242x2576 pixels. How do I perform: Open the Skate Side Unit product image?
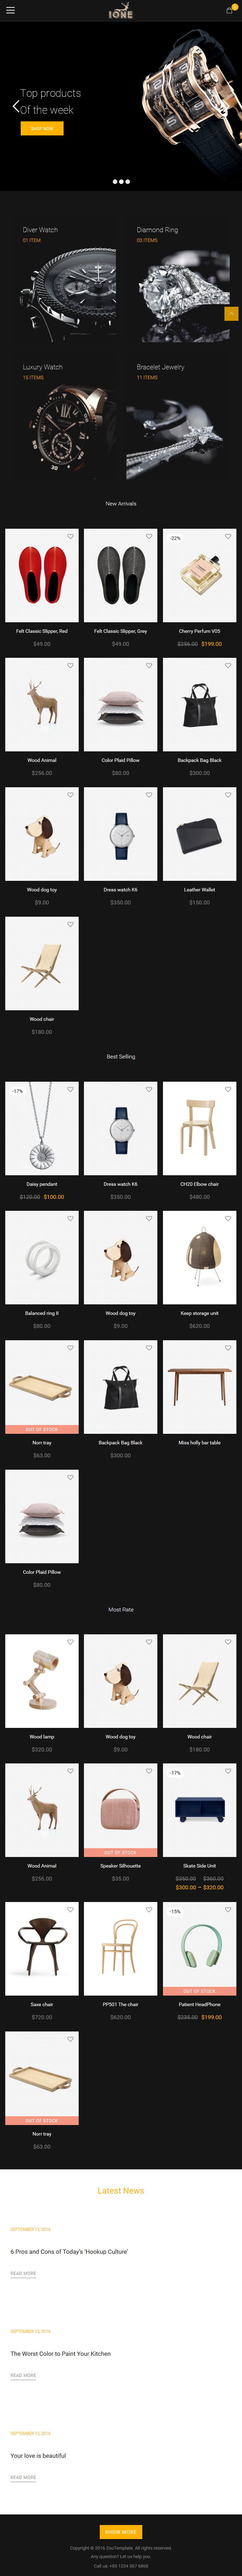pyautogui.click(x=199, y=1810)
